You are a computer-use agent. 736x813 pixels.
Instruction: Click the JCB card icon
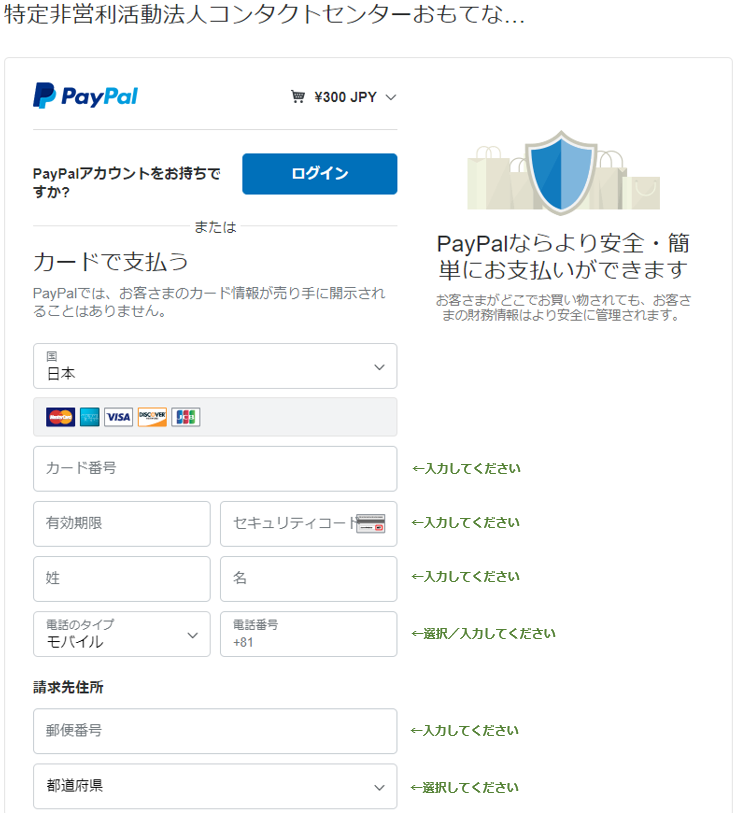coord(186,417)
